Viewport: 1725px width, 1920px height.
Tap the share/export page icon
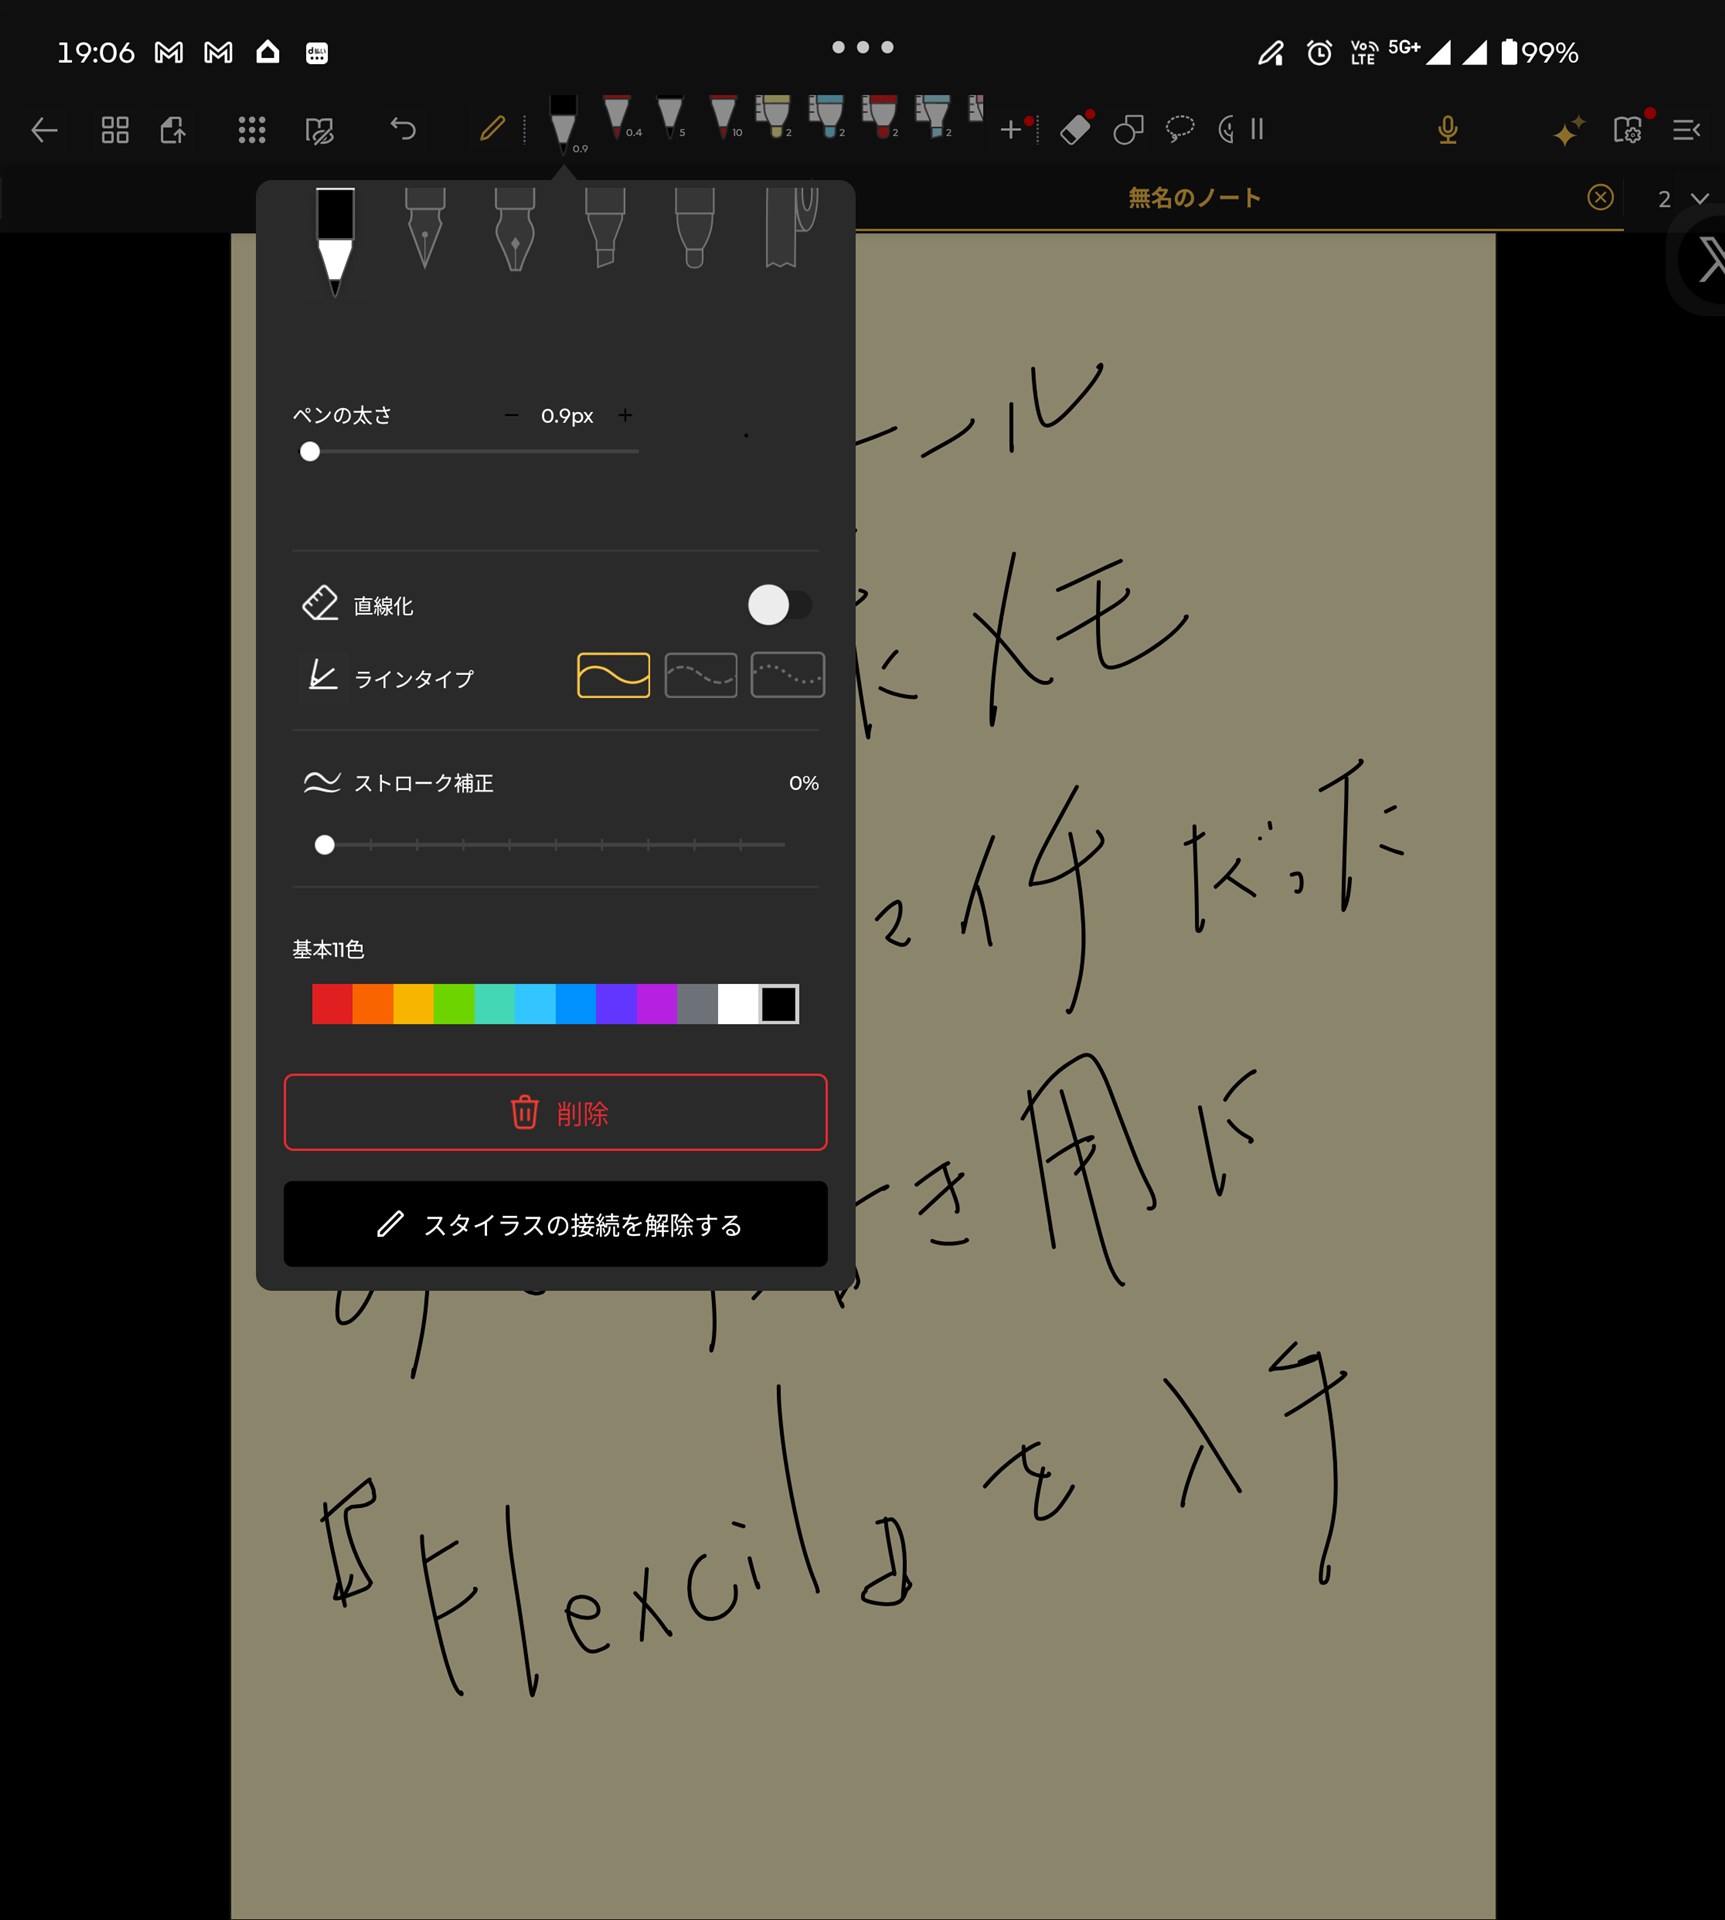pos(174,130)
